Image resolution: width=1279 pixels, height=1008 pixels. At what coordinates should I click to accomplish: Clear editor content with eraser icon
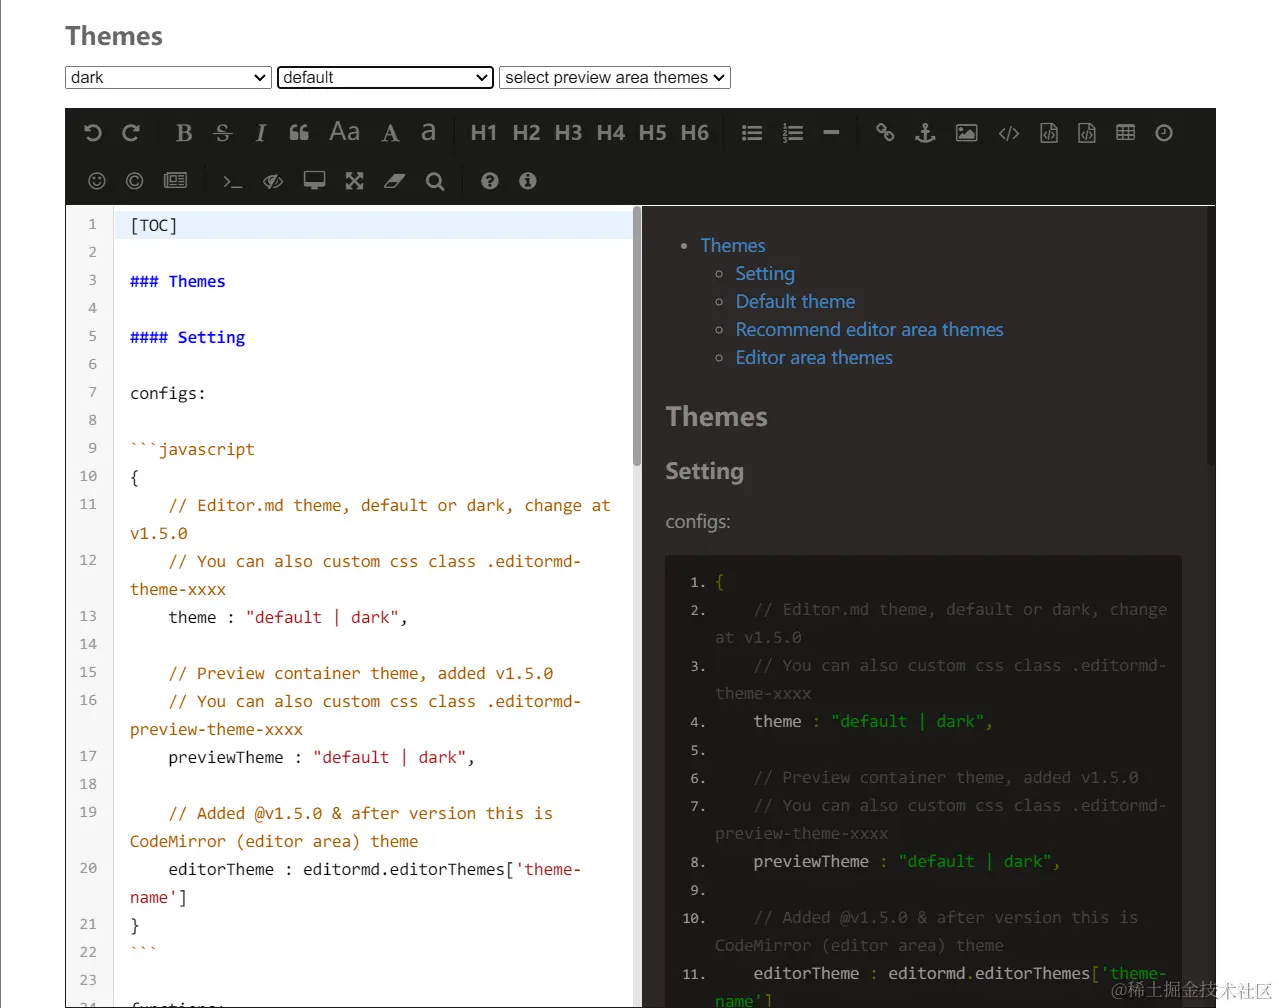coord(395,181)
